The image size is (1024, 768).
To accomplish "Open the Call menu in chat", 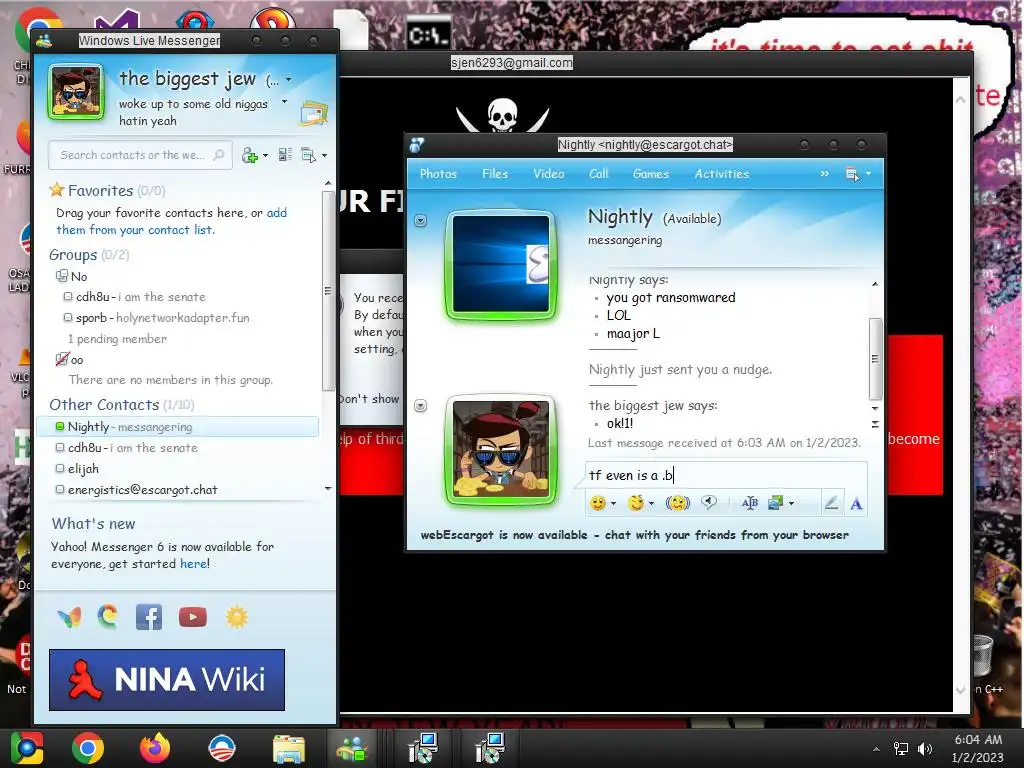I will pos(598,174).
